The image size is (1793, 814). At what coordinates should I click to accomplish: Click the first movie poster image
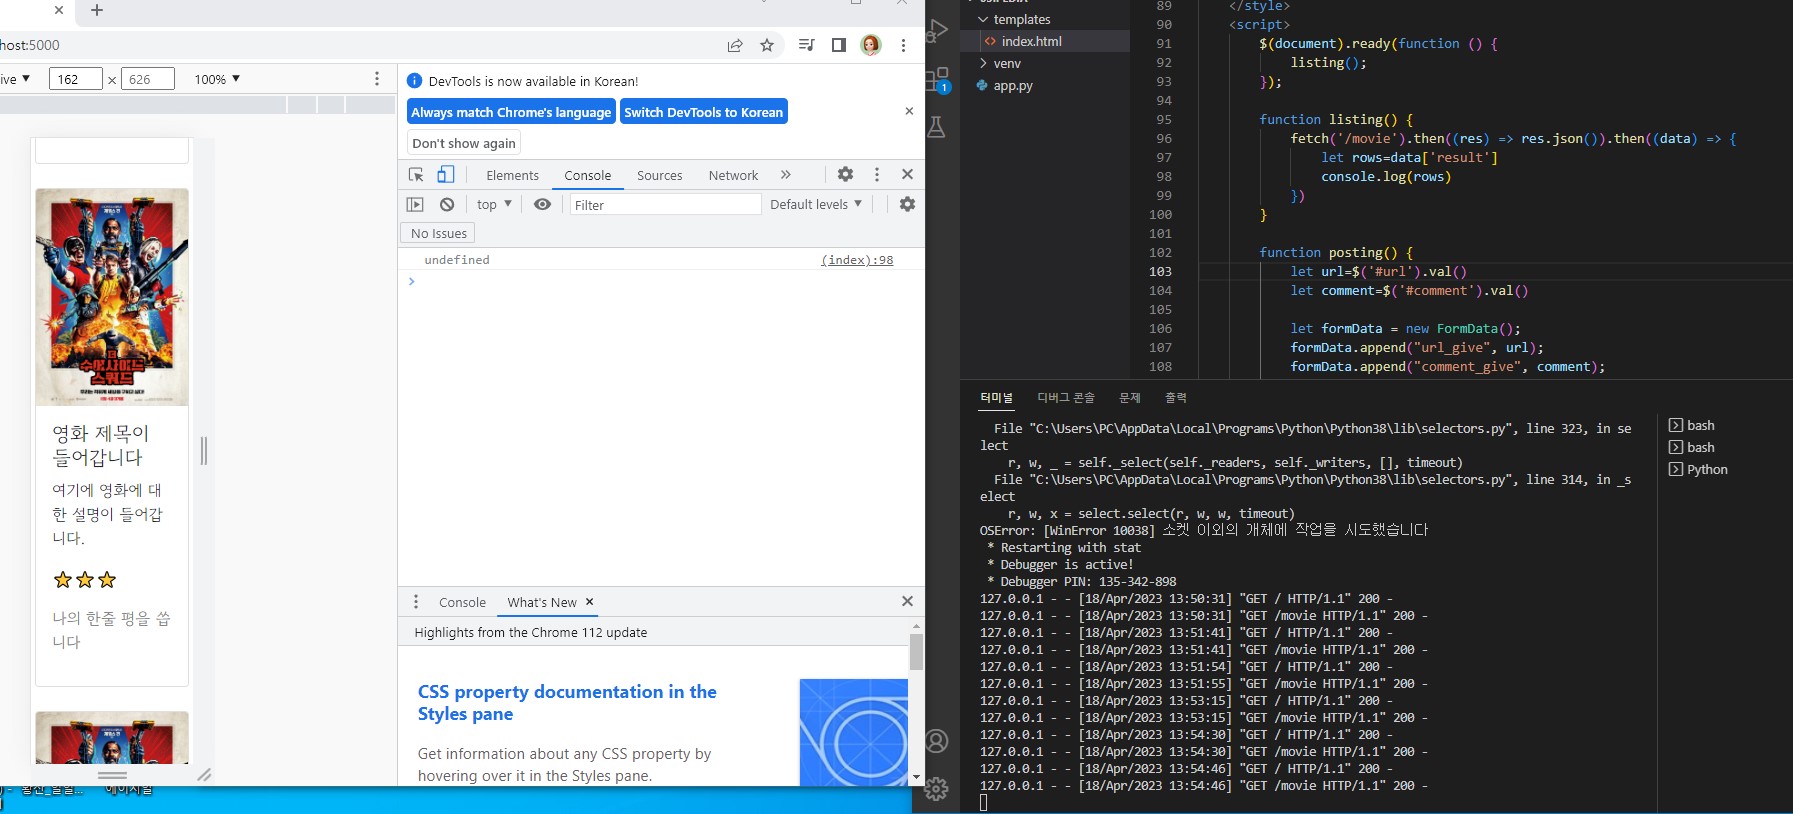(x=112, y=297)
